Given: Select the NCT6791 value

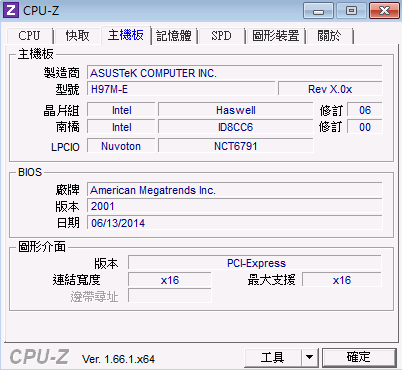Looking at the screenshot, I should pos(236,146).
